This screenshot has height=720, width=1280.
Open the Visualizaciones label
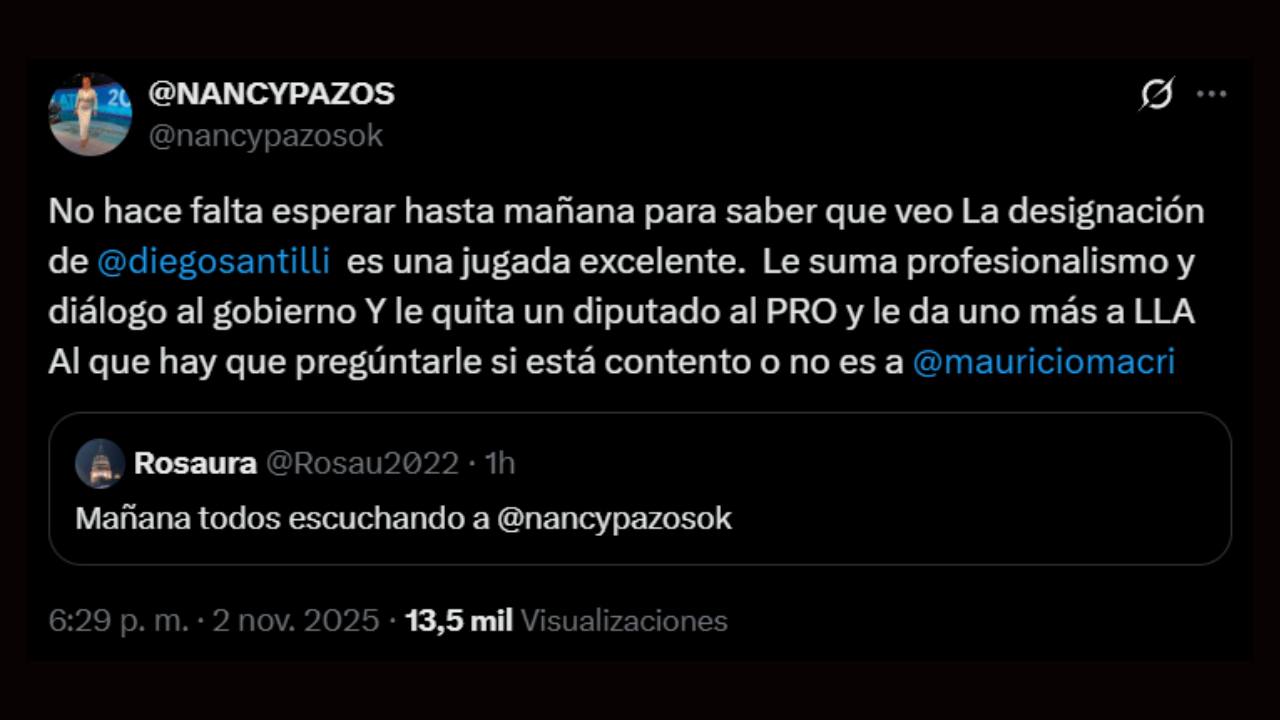click(624, 621)
